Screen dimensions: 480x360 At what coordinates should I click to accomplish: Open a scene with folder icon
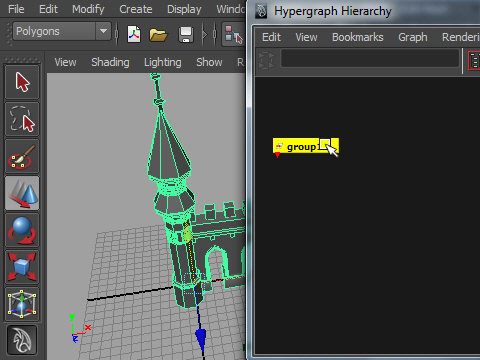pos(158,34)
